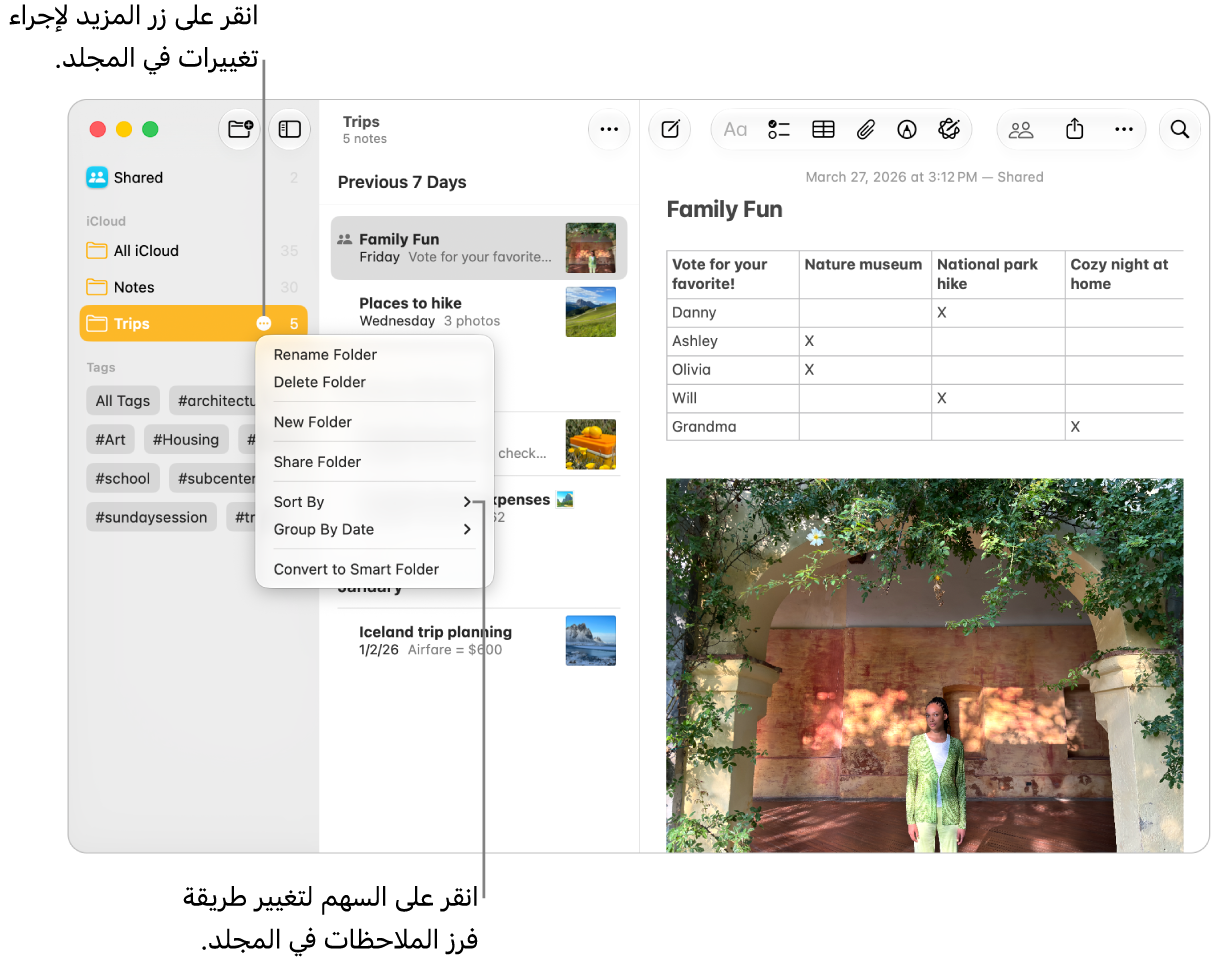1213x963 pixels.
Task: Click the writing tools sparkle icon
Action: coord(949,129)
